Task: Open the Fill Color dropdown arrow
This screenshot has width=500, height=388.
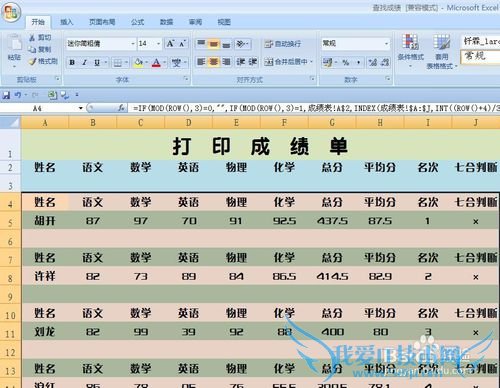Action: [x=146, y=62]
